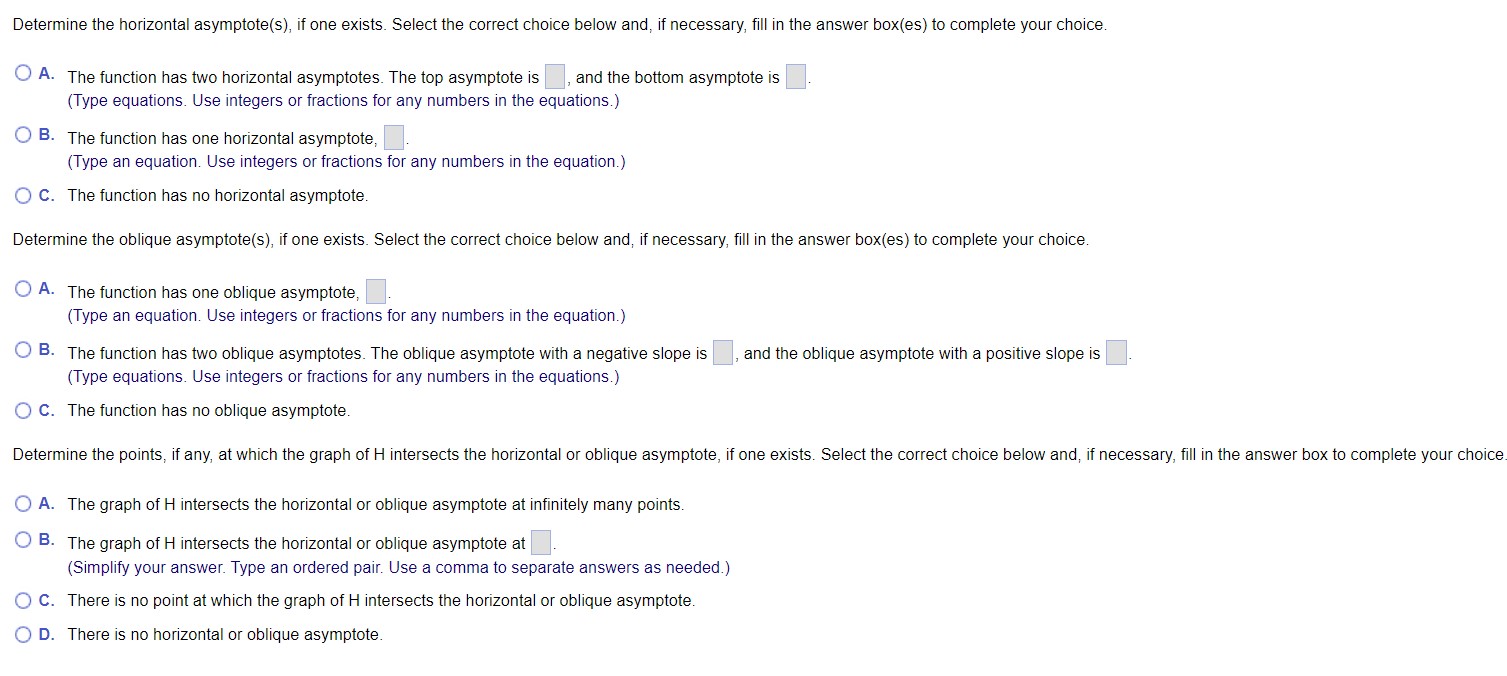The width and height of the screenshot is (1507, 676).
Task: Click the infinitely many points choice text
Action: click(x=375, y=504)
